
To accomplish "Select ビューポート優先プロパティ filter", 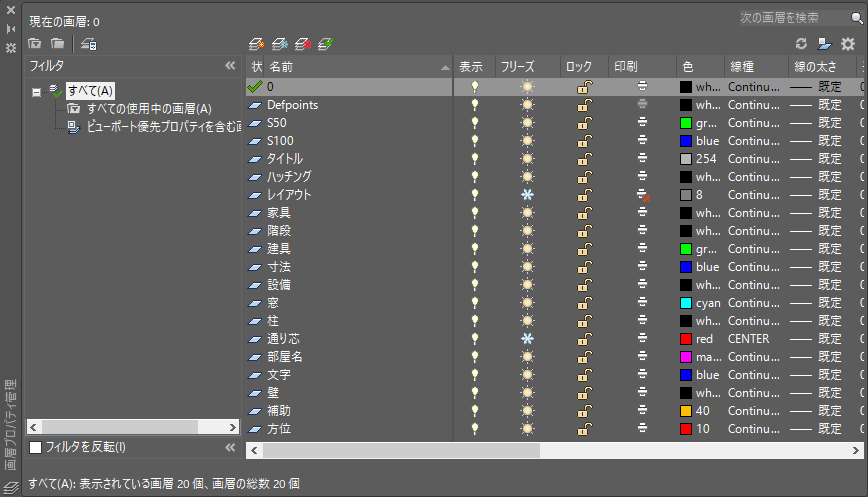I will pyautogui.click(x=163, y=127).
